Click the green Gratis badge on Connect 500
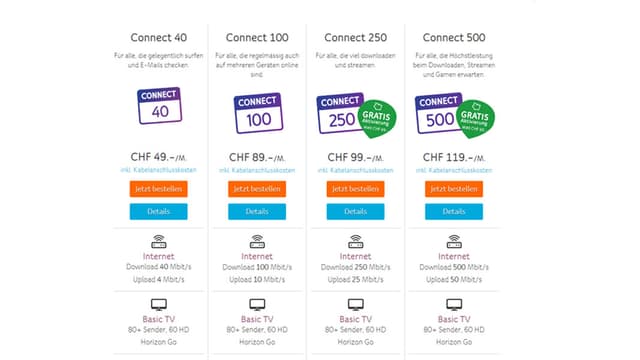The width and height of the screenshot is (640, 360). (475, 118)
